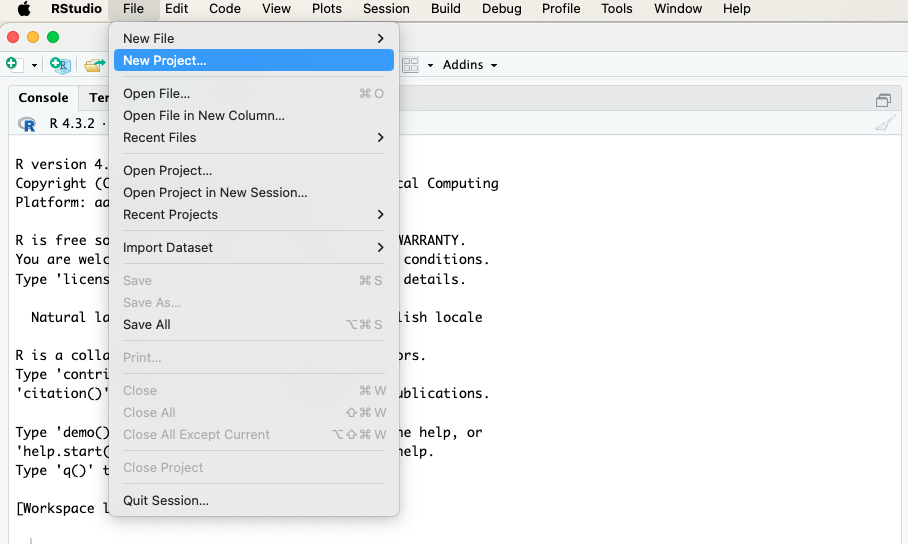Open the Apple menu

click(x=23, y=9)
